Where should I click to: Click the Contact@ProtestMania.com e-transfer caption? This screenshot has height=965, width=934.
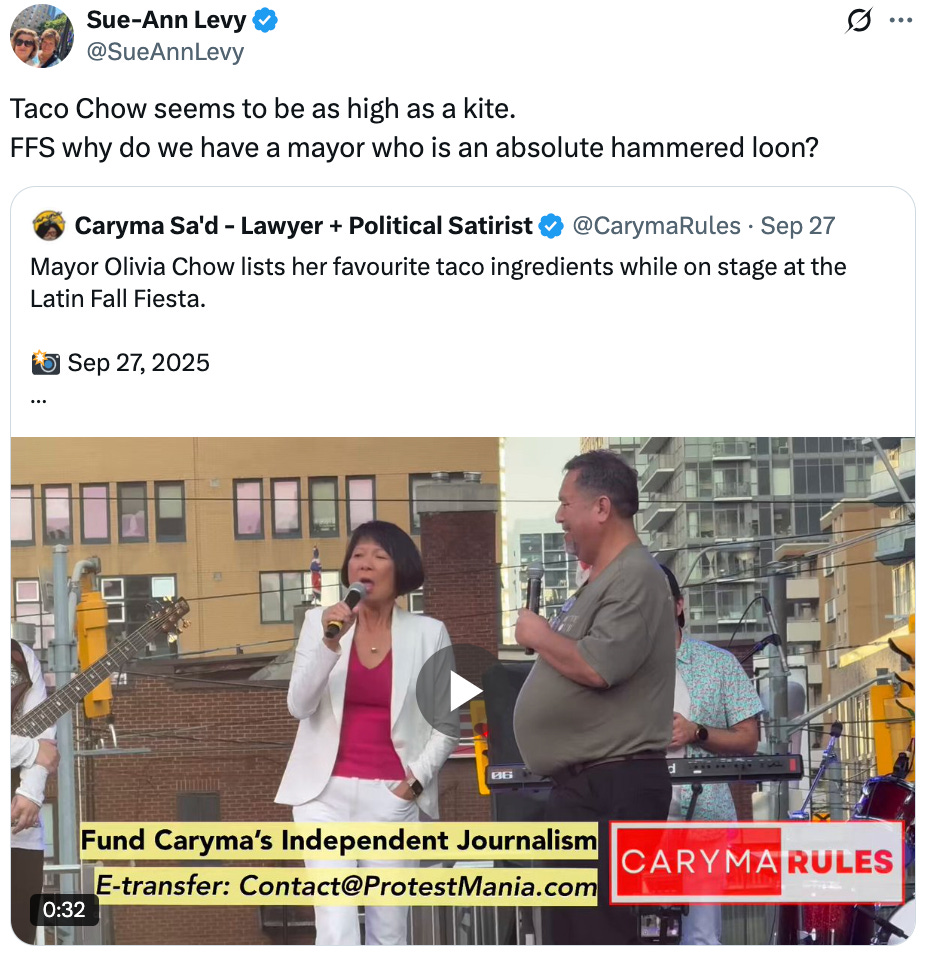click(x=346, y=886)
